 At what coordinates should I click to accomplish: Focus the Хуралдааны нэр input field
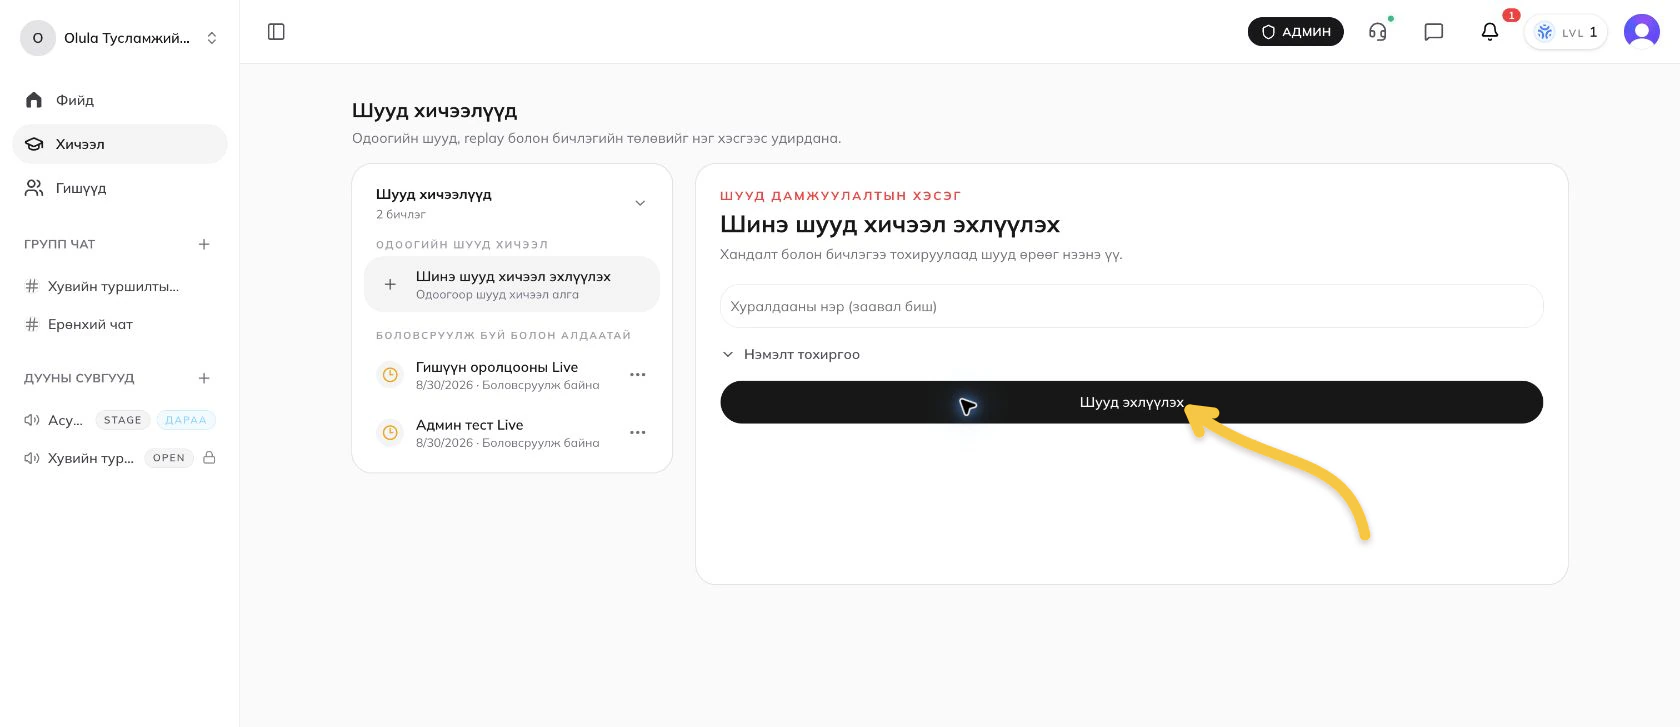1132,306
